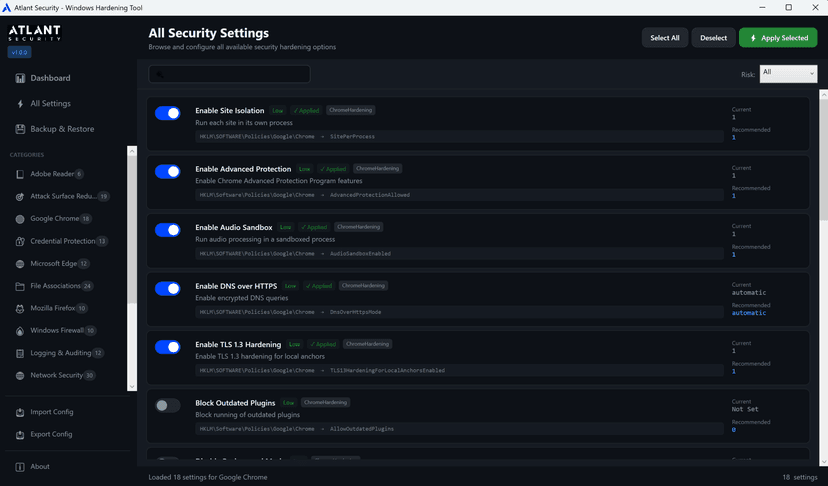Open the Risk filter dropdown
828x486 pixels.
[788, 74]
